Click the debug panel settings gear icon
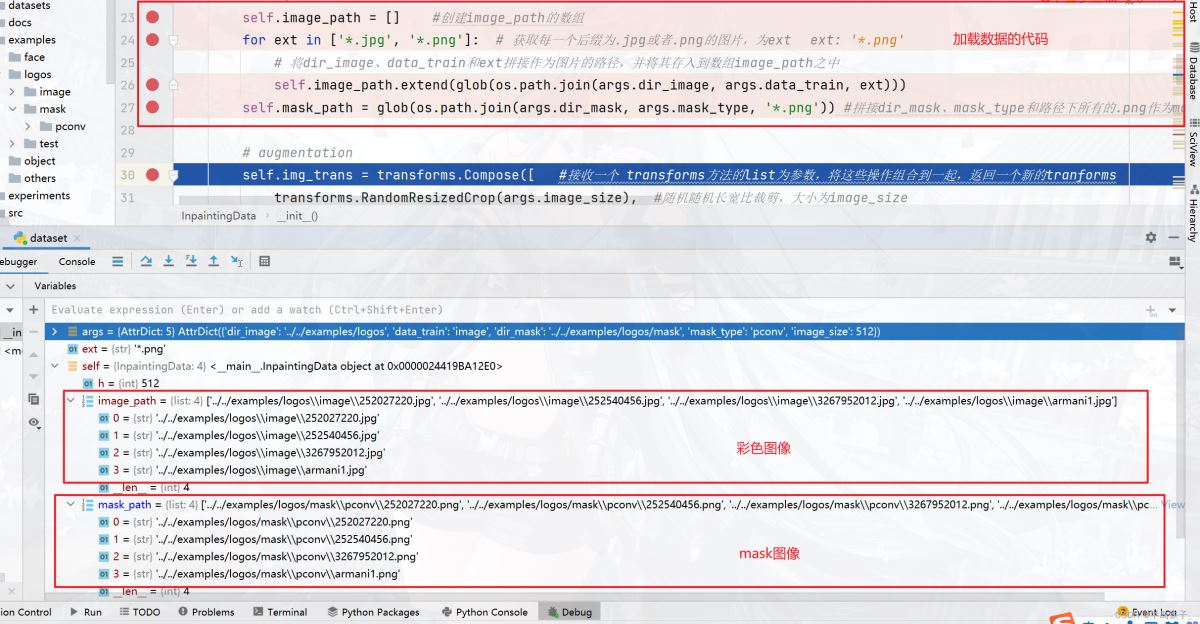This screenshot has width=1200, height=624. click(1151, 238)
